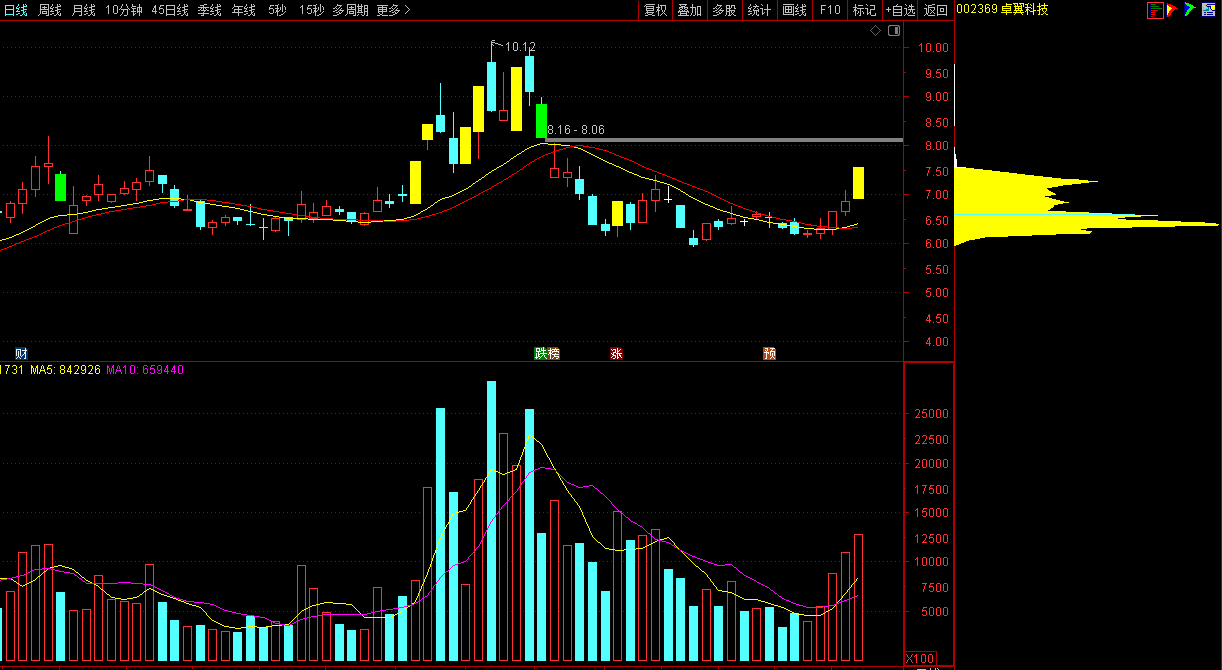Toggle the 日线 daily period

click(16, 10)
